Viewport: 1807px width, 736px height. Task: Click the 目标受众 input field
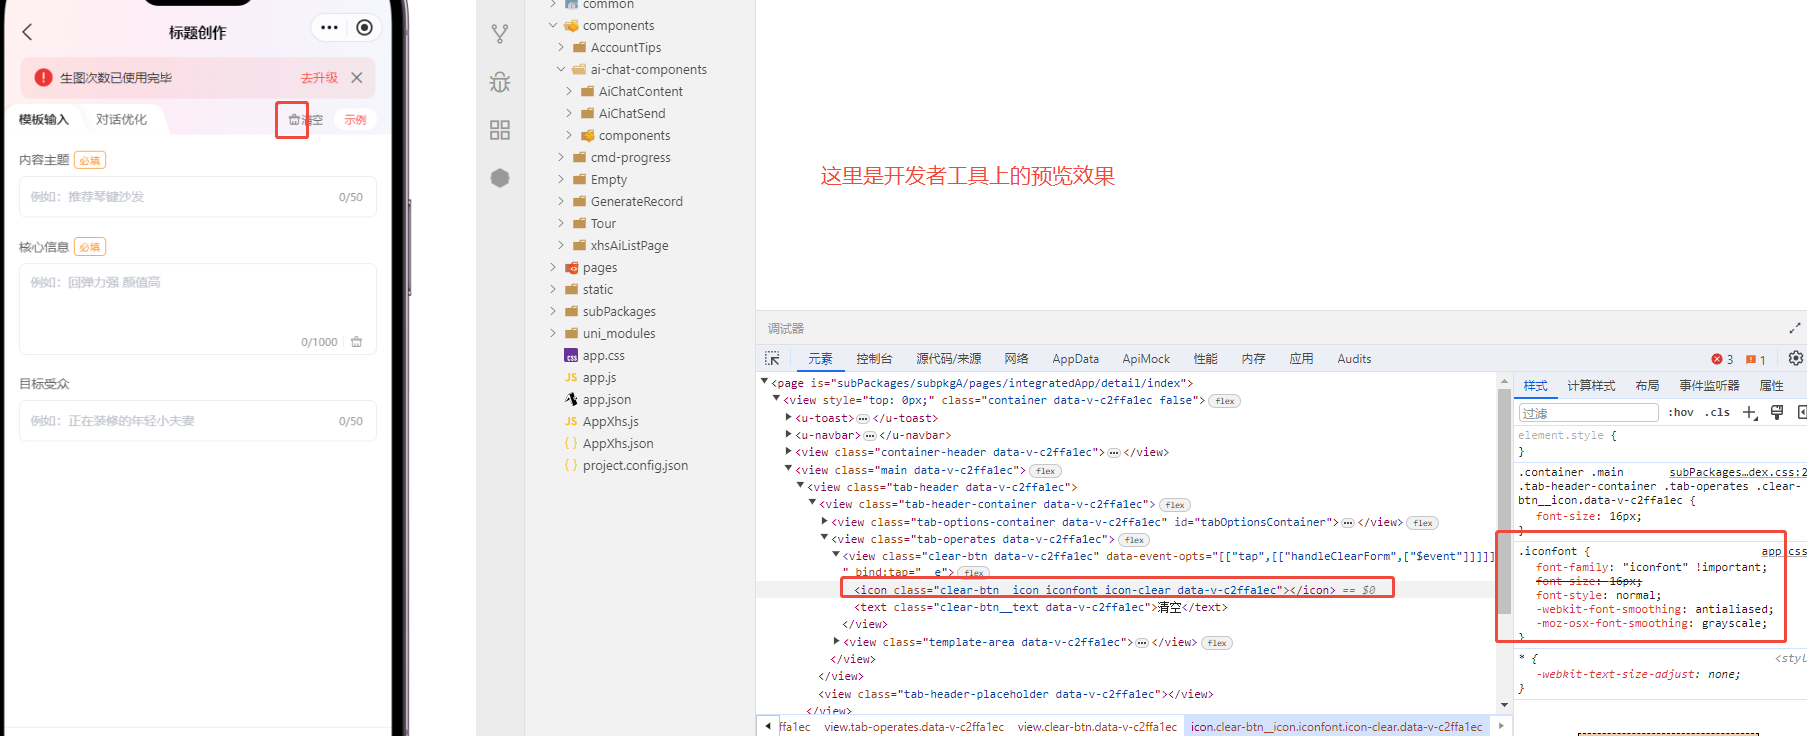tap(198, 421)
